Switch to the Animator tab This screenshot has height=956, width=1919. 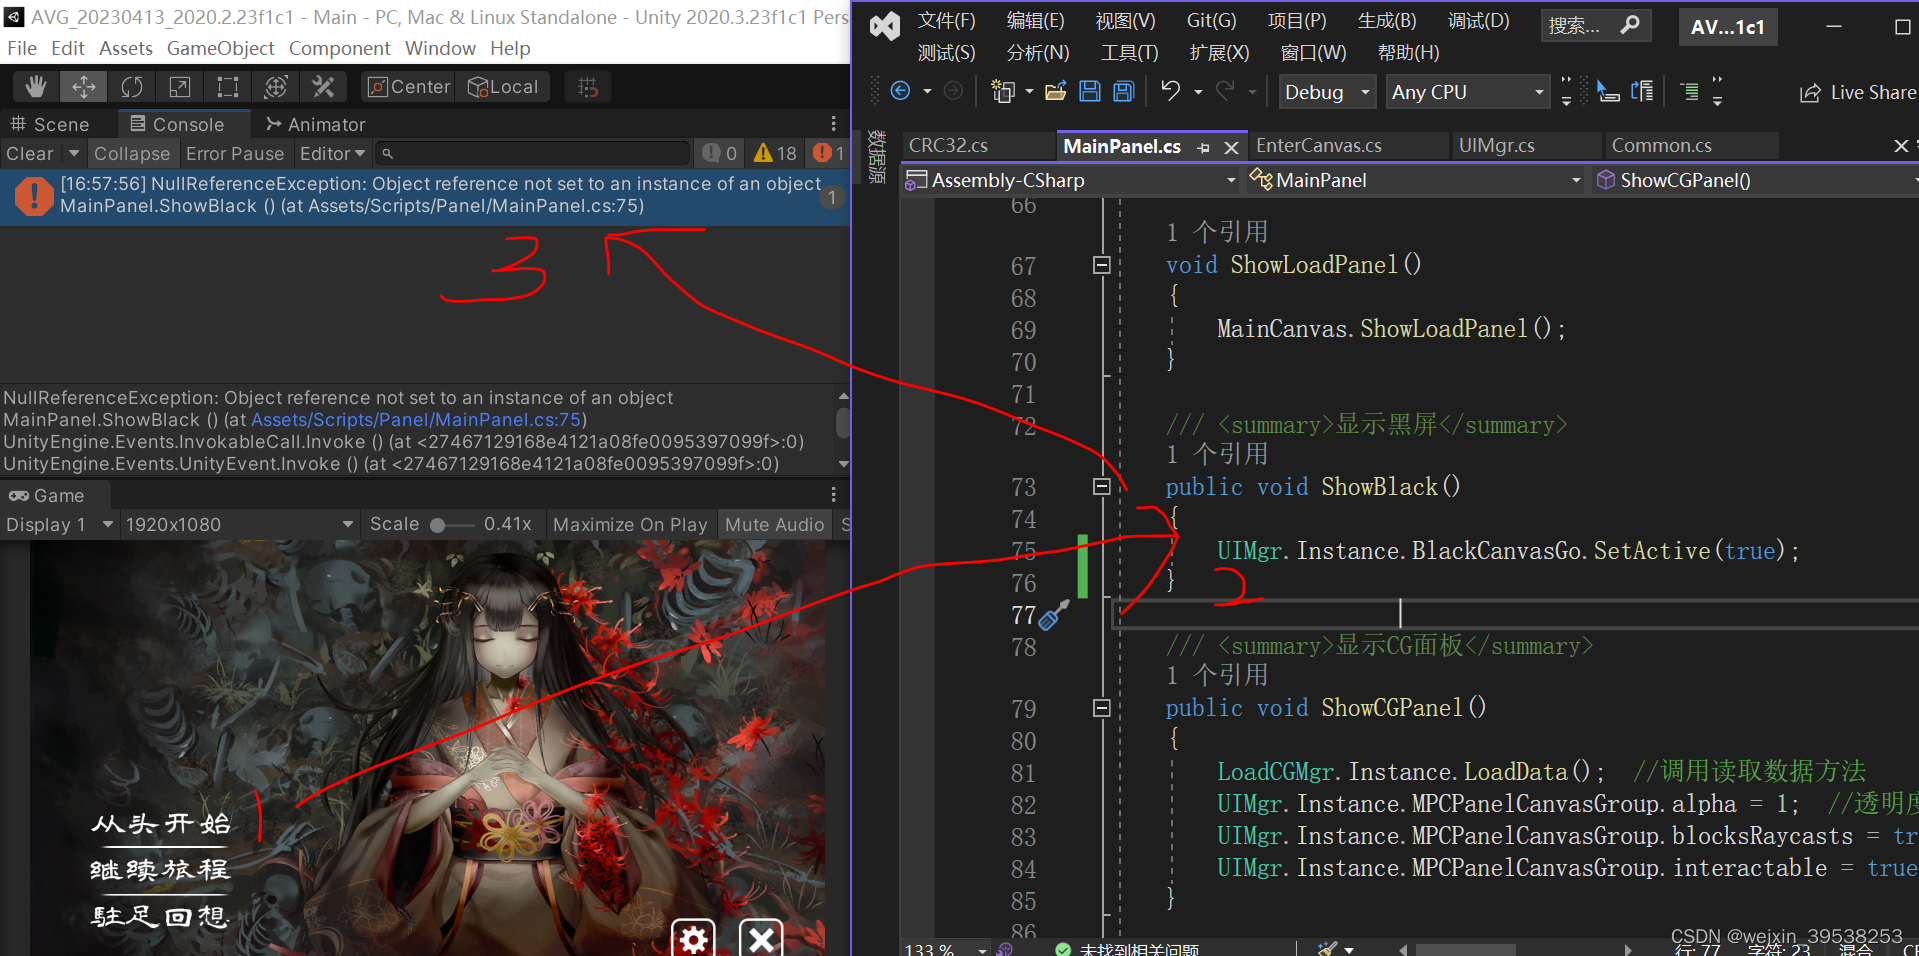316,124
